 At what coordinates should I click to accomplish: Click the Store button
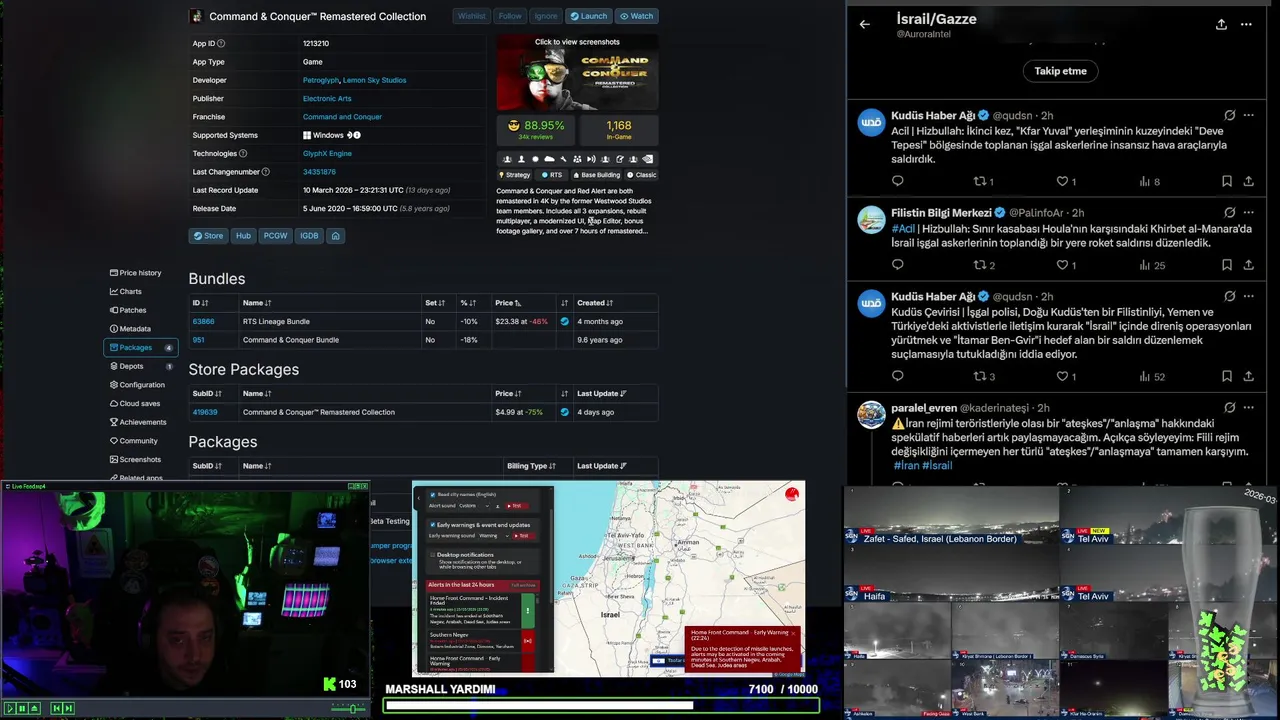[x=208, y=236]
